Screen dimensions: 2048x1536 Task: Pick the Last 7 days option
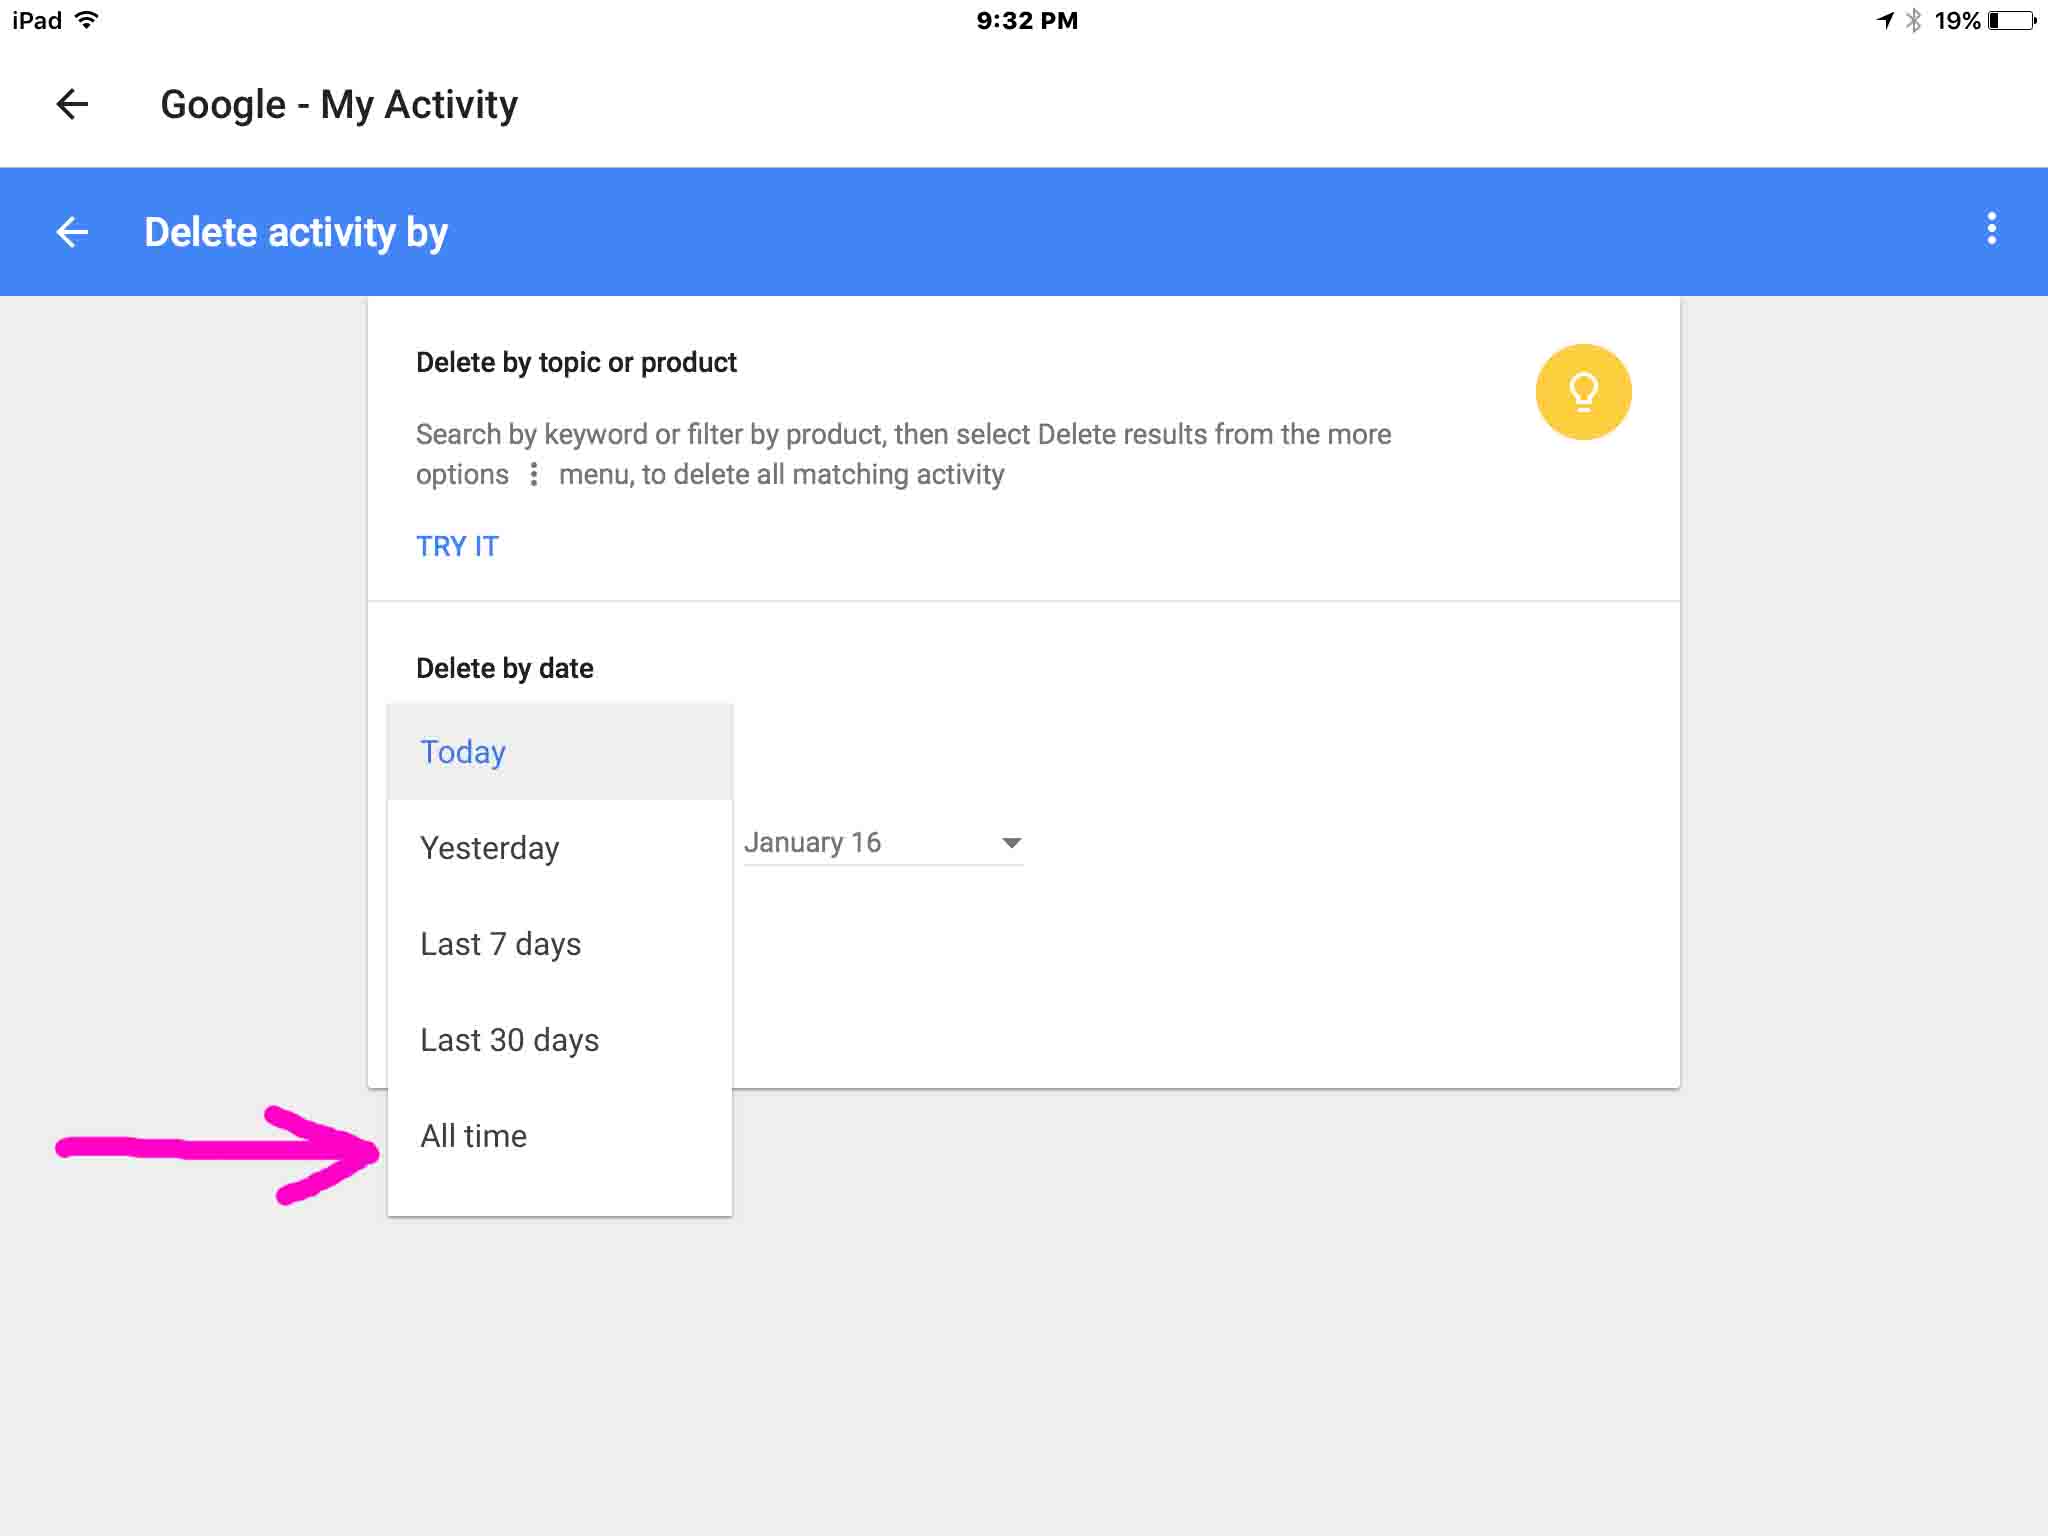click(x=500, y=944)
